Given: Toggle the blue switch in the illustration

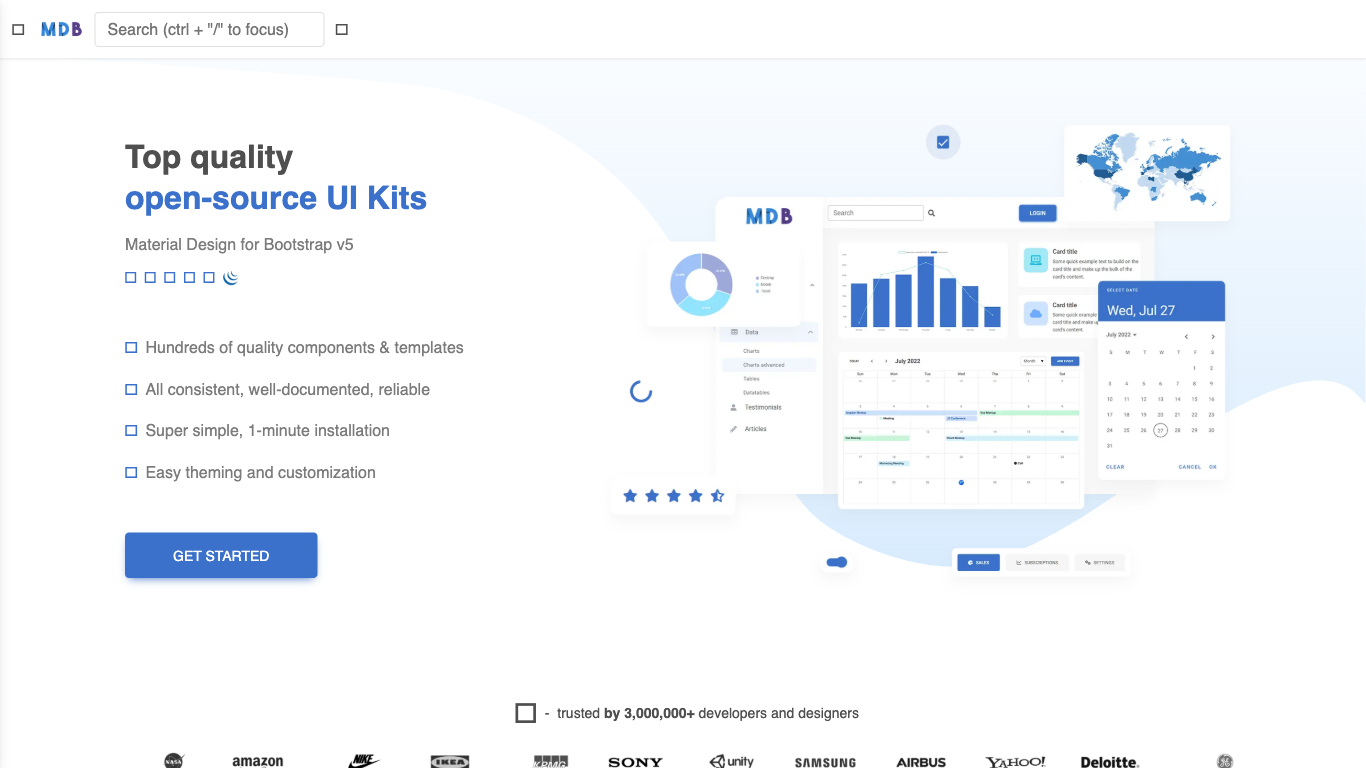Looking at the screenshot, I should (x=837, y=562).
